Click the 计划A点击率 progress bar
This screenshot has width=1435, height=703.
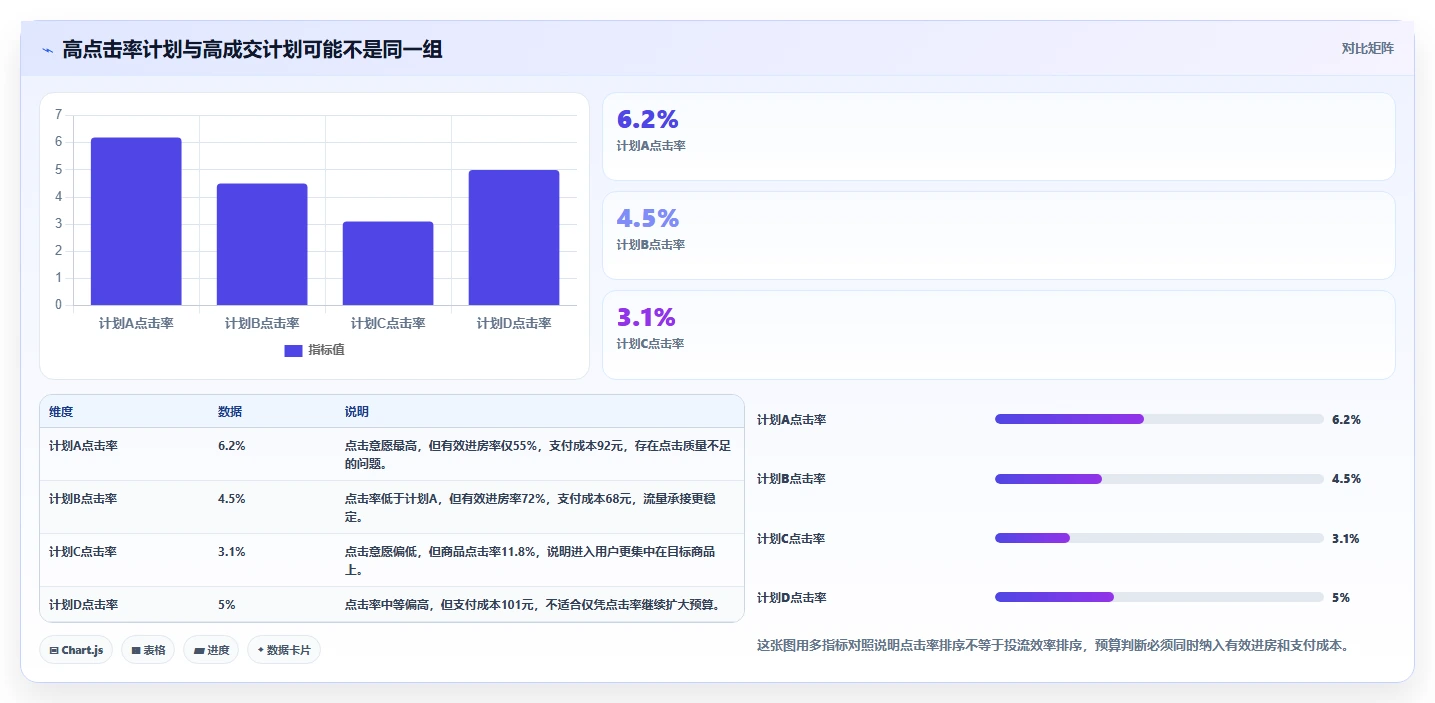pyautogui.click(x=1159, y=419)
